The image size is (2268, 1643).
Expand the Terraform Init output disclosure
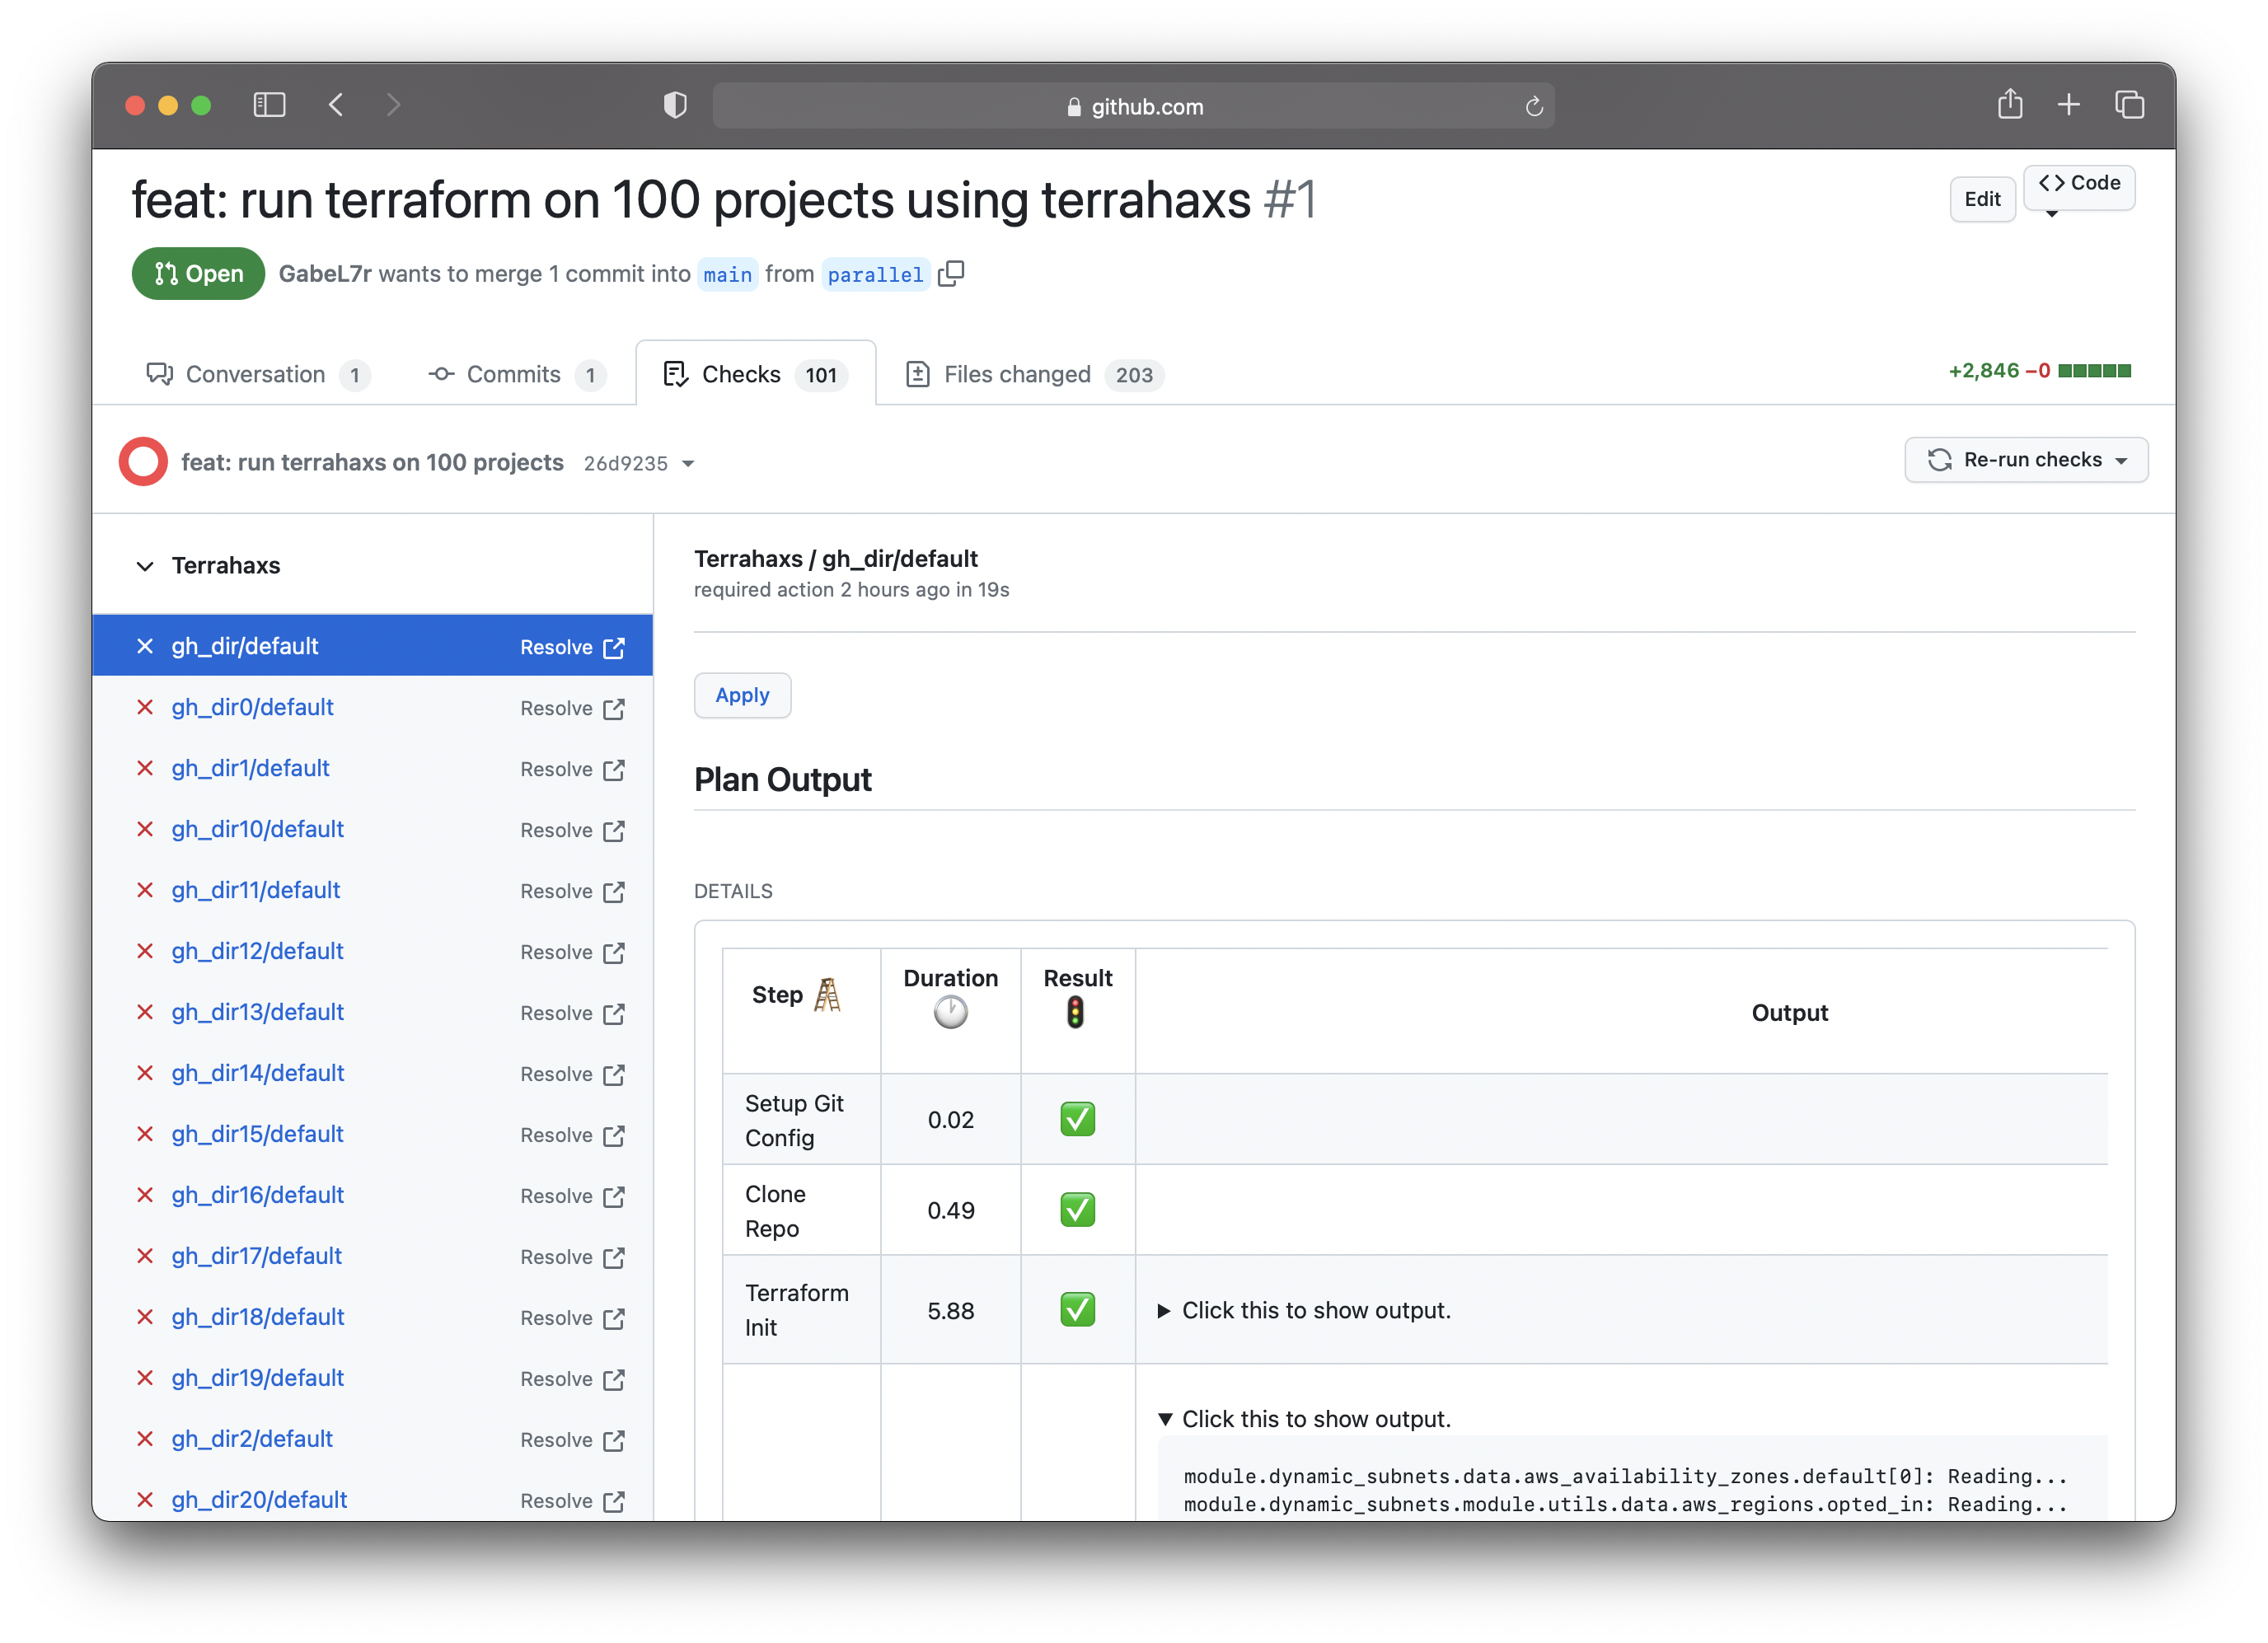pos(1304,1310)
